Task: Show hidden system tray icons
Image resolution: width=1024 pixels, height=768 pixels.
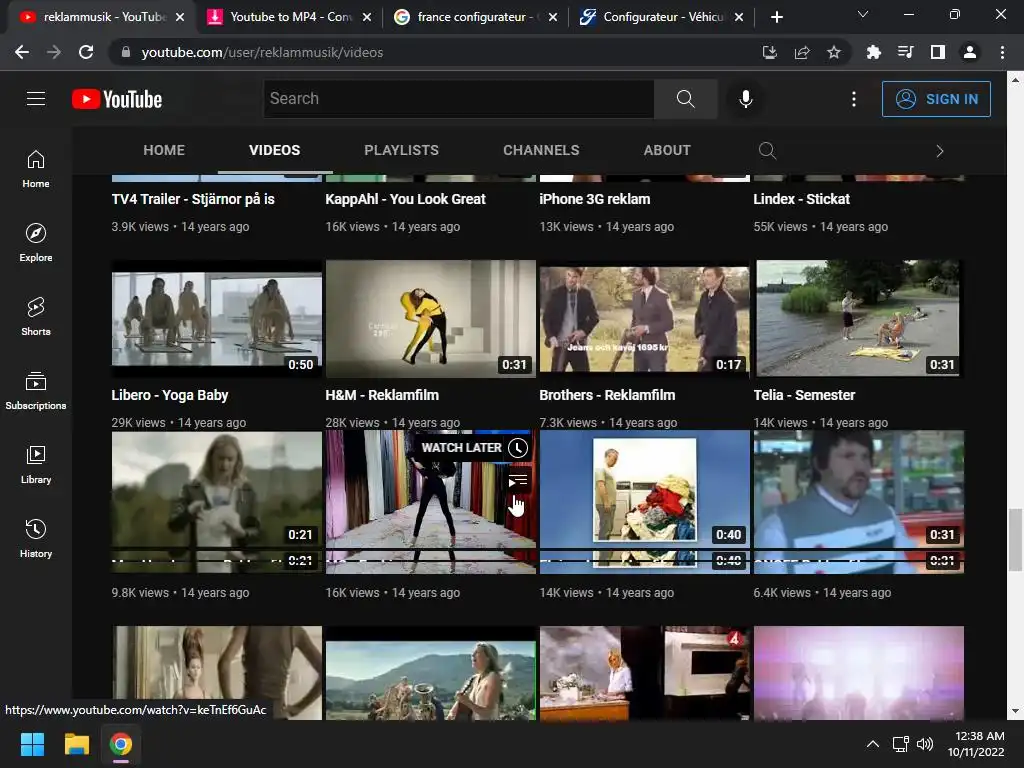Action: point(872,744)
